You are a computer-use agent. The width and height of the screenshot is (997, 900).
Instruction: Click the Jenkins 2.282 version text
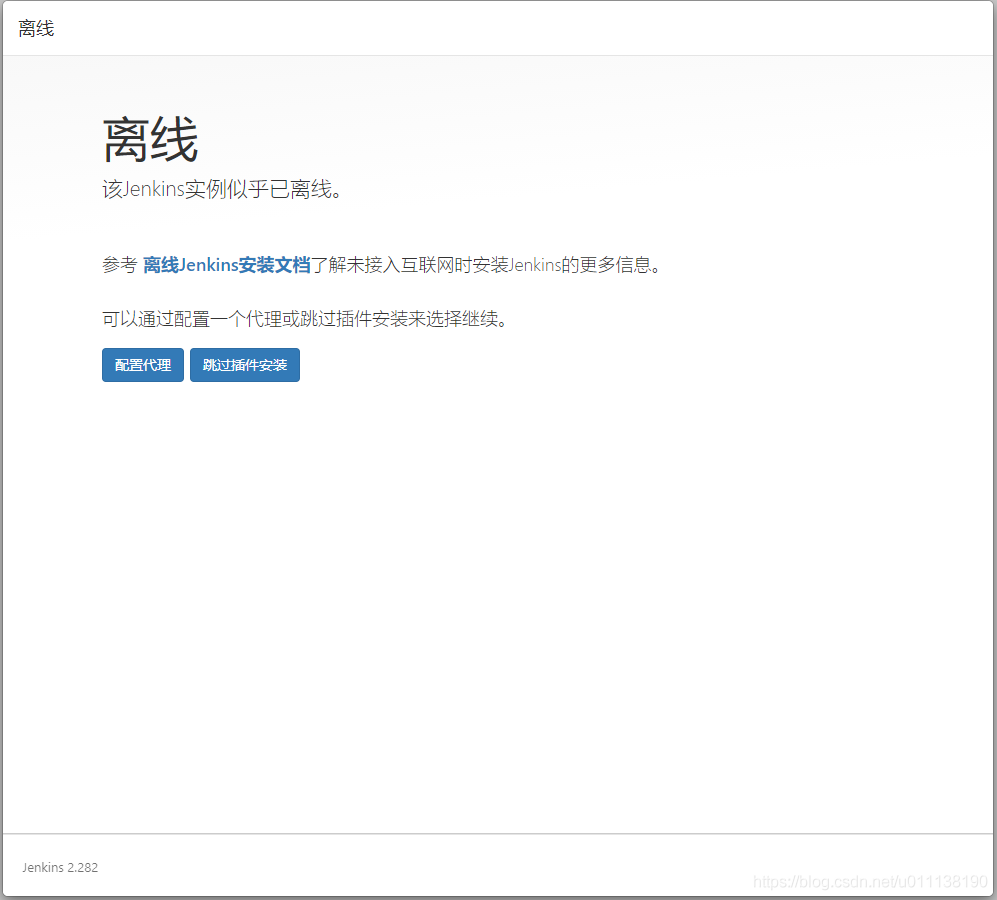[x=60, y=868]
